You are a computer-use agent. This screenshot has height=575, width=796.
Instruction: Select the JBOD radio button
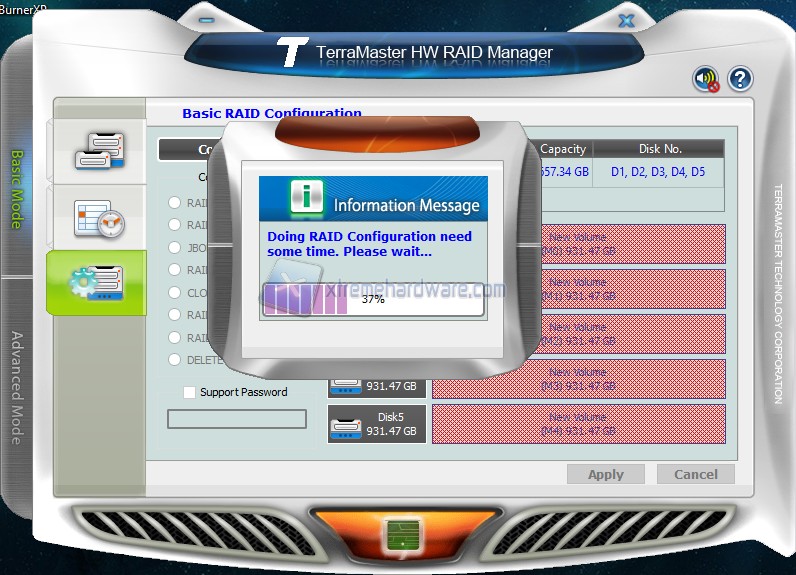coord(175,247)
